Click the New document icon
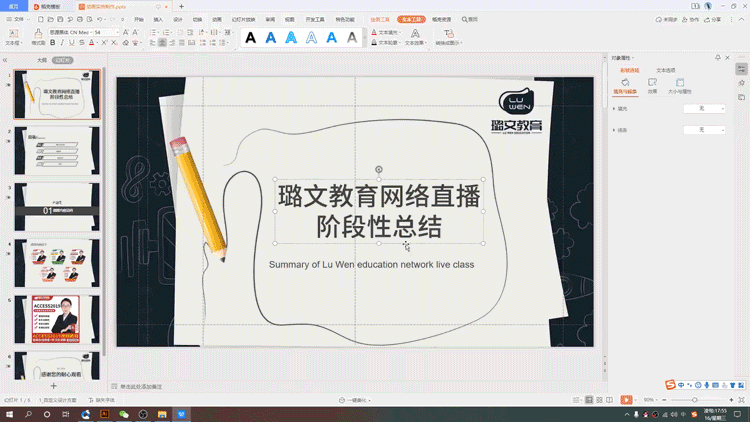 pos(41,20)
